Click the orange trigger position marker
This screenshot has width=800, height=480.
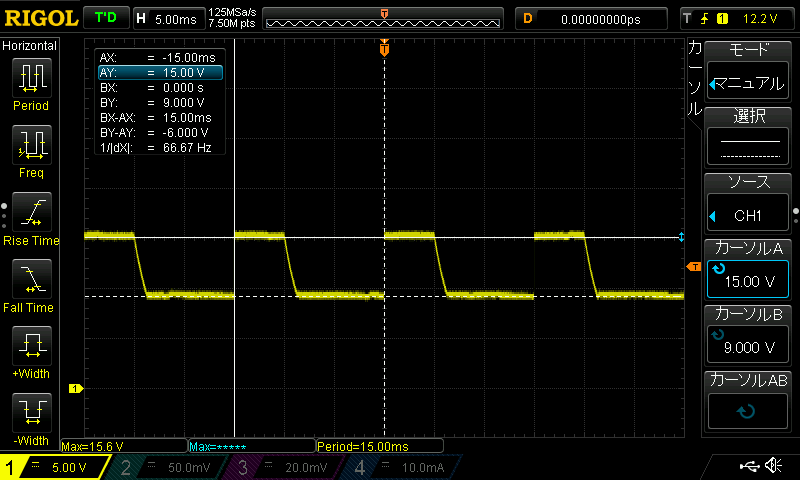pyautogui.click(x=384, y=49)
